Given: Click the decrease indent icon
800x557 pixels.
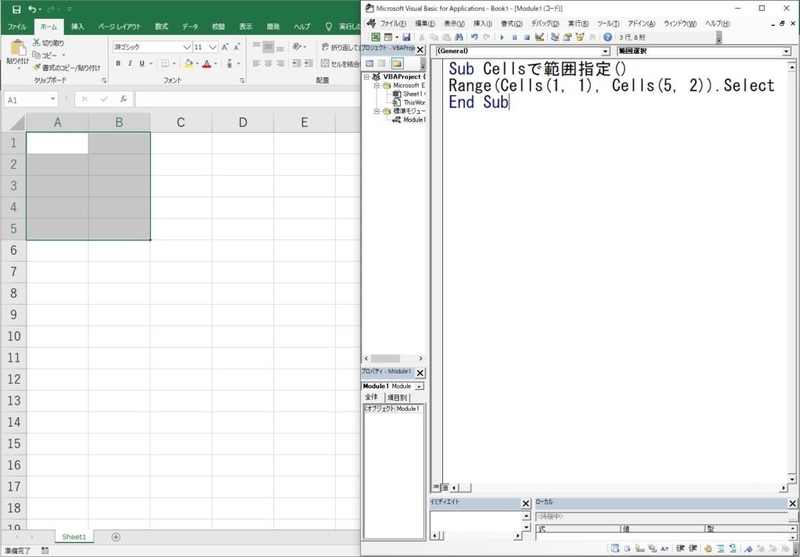Looking at the screenshot, I should (x=296, y=63).
